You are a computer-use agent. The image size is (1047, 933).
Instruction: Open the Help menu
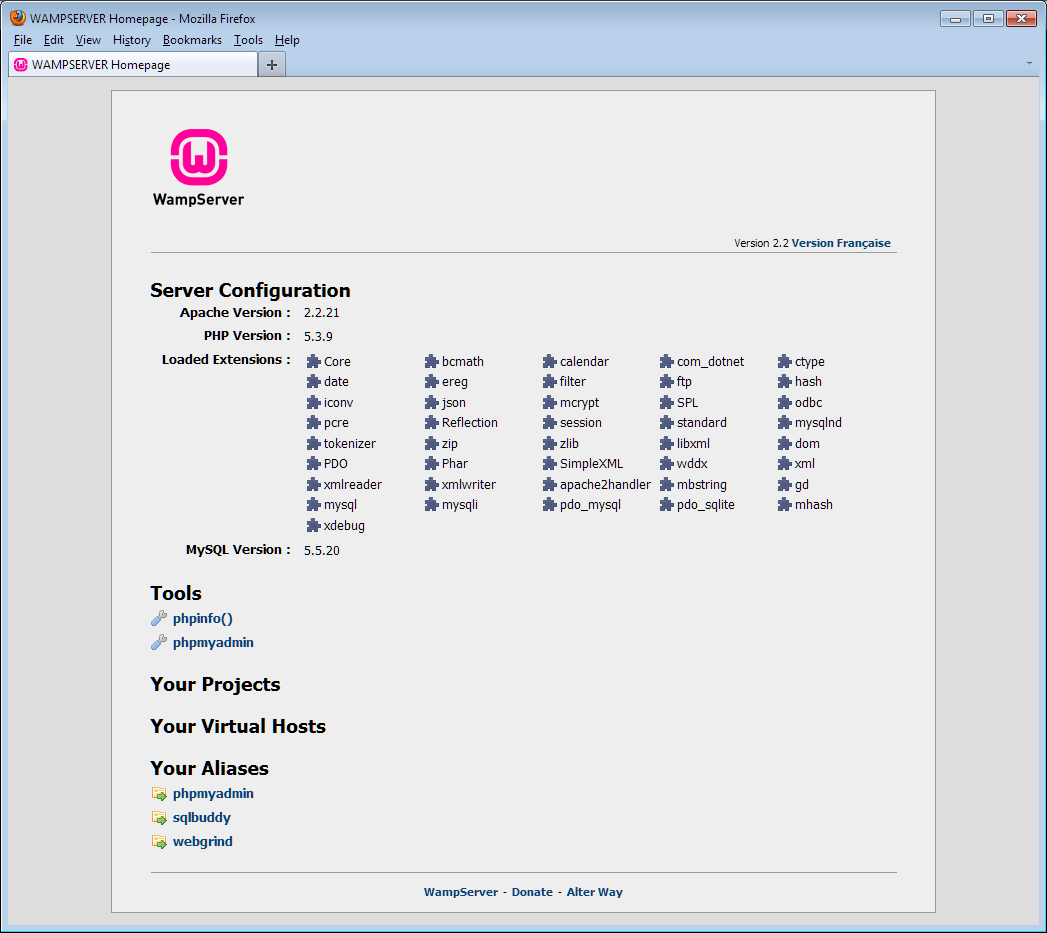[287, 40]
